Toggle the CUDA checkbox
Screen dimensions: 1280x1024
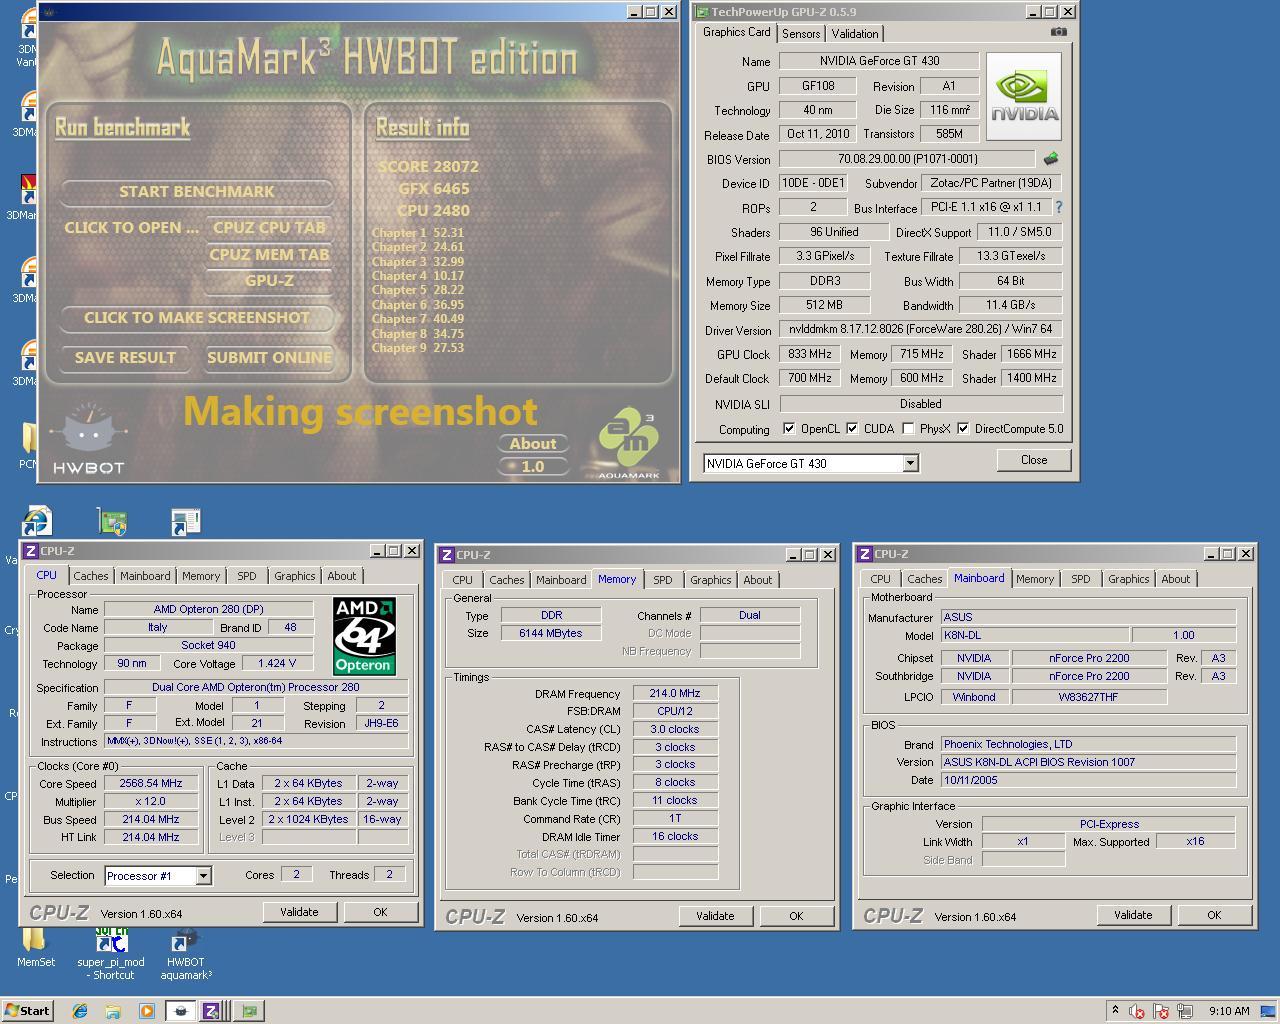click(x=852, y=429)
